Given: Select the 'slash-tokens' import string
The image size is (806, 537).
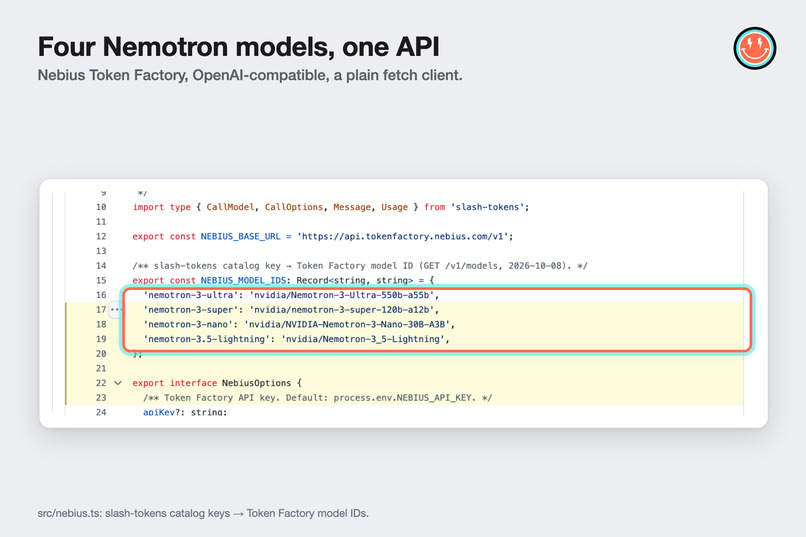Looking at the screenshot, I should pos(487,207).
